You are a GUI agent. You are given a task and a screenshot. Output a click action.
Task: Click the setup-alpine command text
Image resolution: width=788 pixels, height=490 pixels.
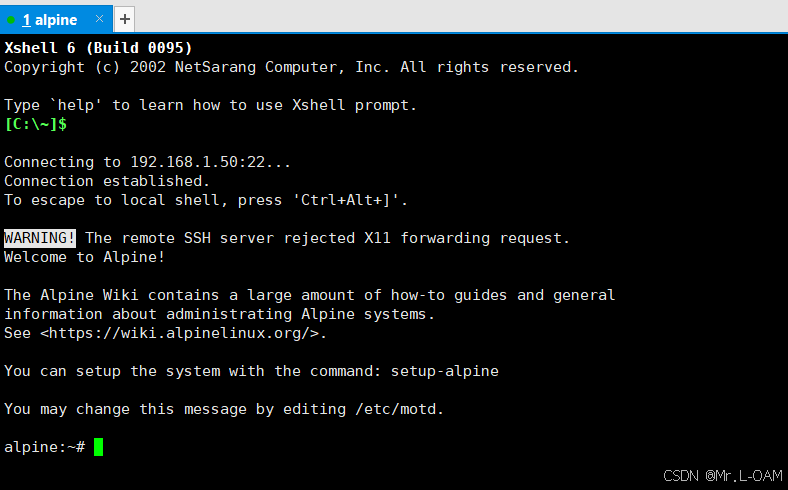click(x=445, y=371)
